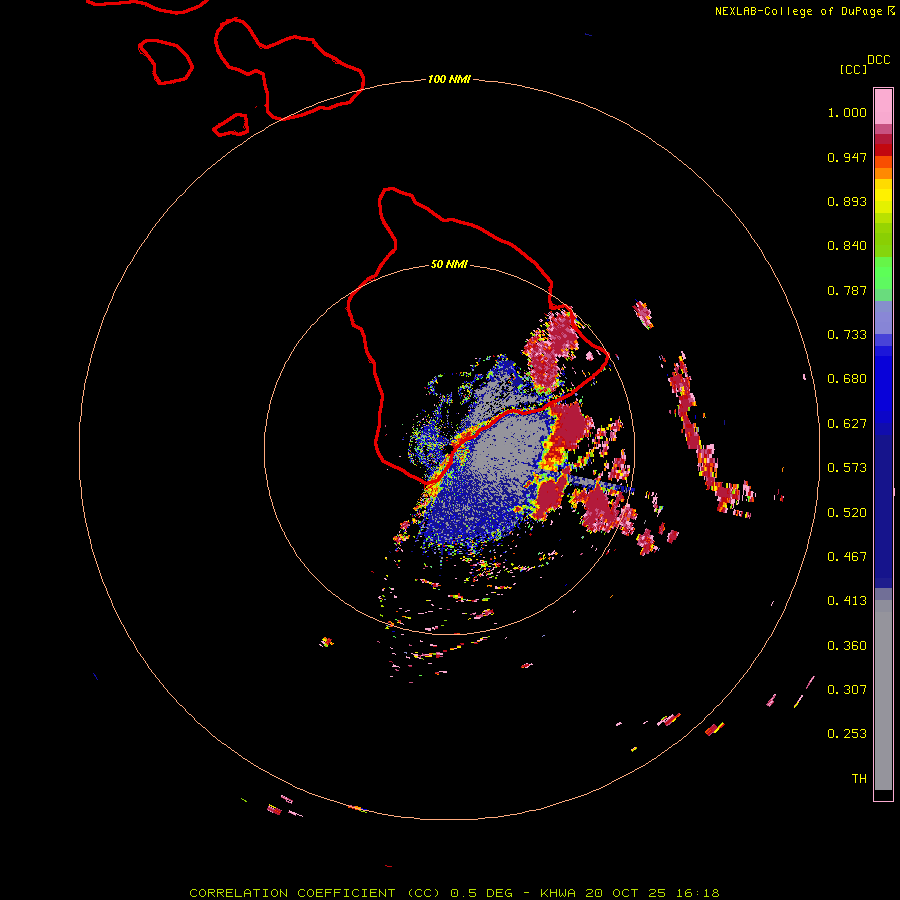900x900 pixels.
Task: Click the 0.733 scale value
Action: click(x=847, y=335)
